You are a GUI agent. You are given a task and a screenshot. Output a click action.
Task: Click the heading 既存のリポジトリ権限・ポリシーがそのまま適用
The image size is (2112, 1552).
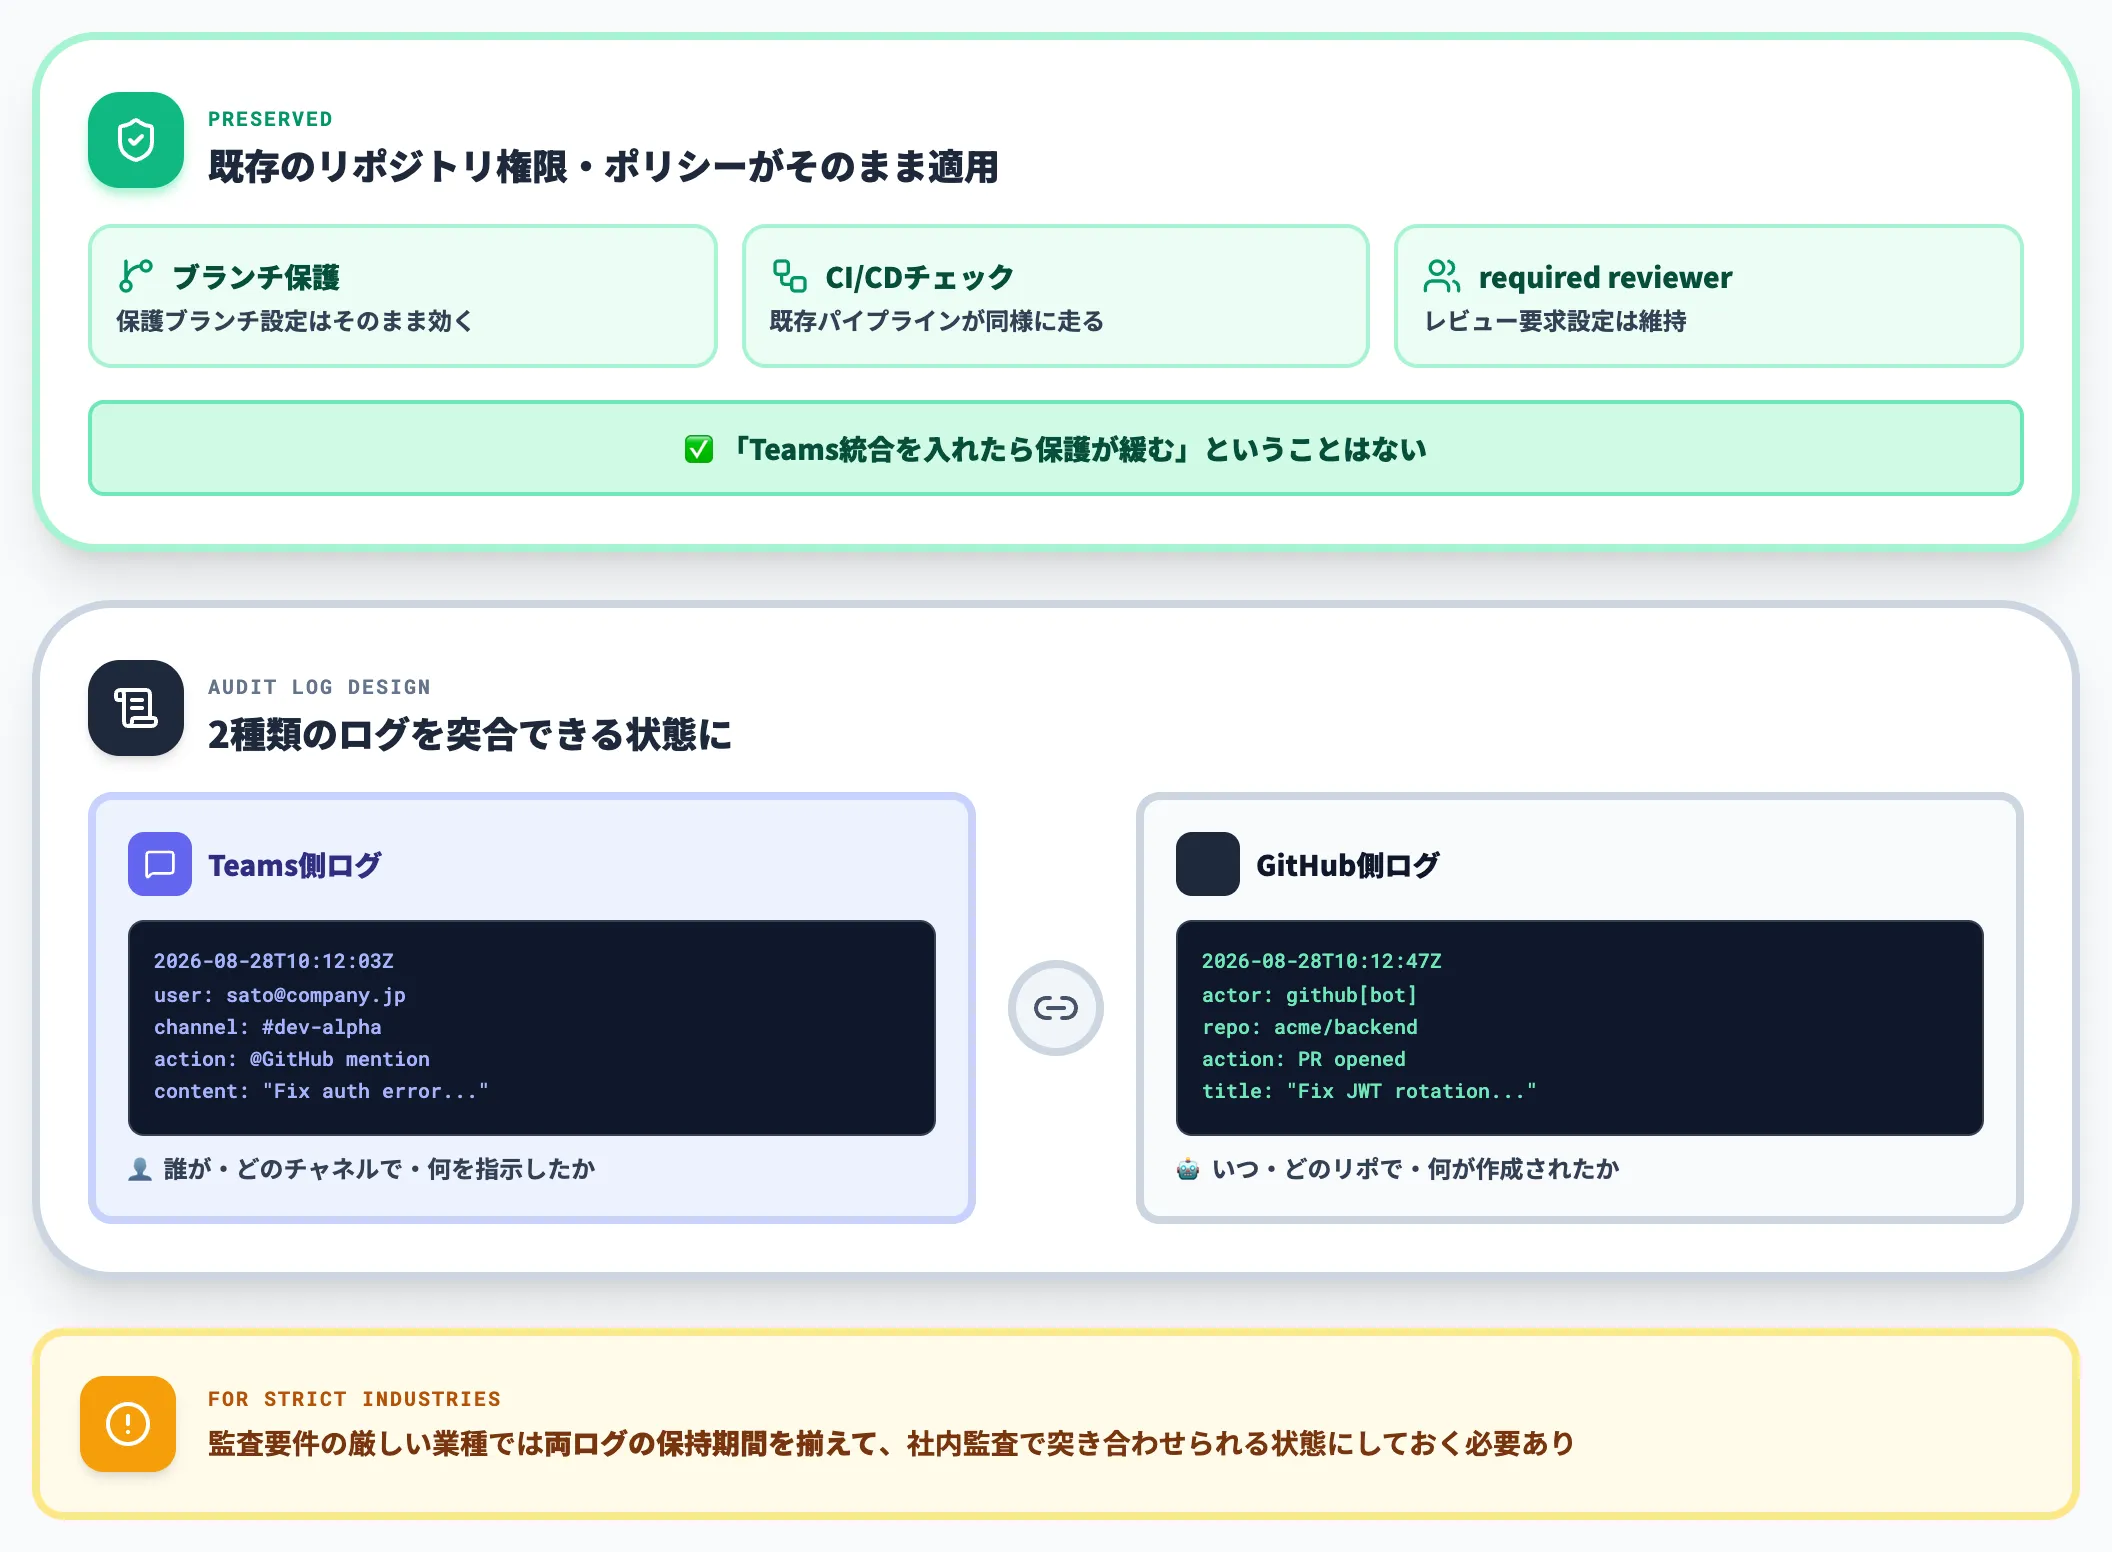603,167
